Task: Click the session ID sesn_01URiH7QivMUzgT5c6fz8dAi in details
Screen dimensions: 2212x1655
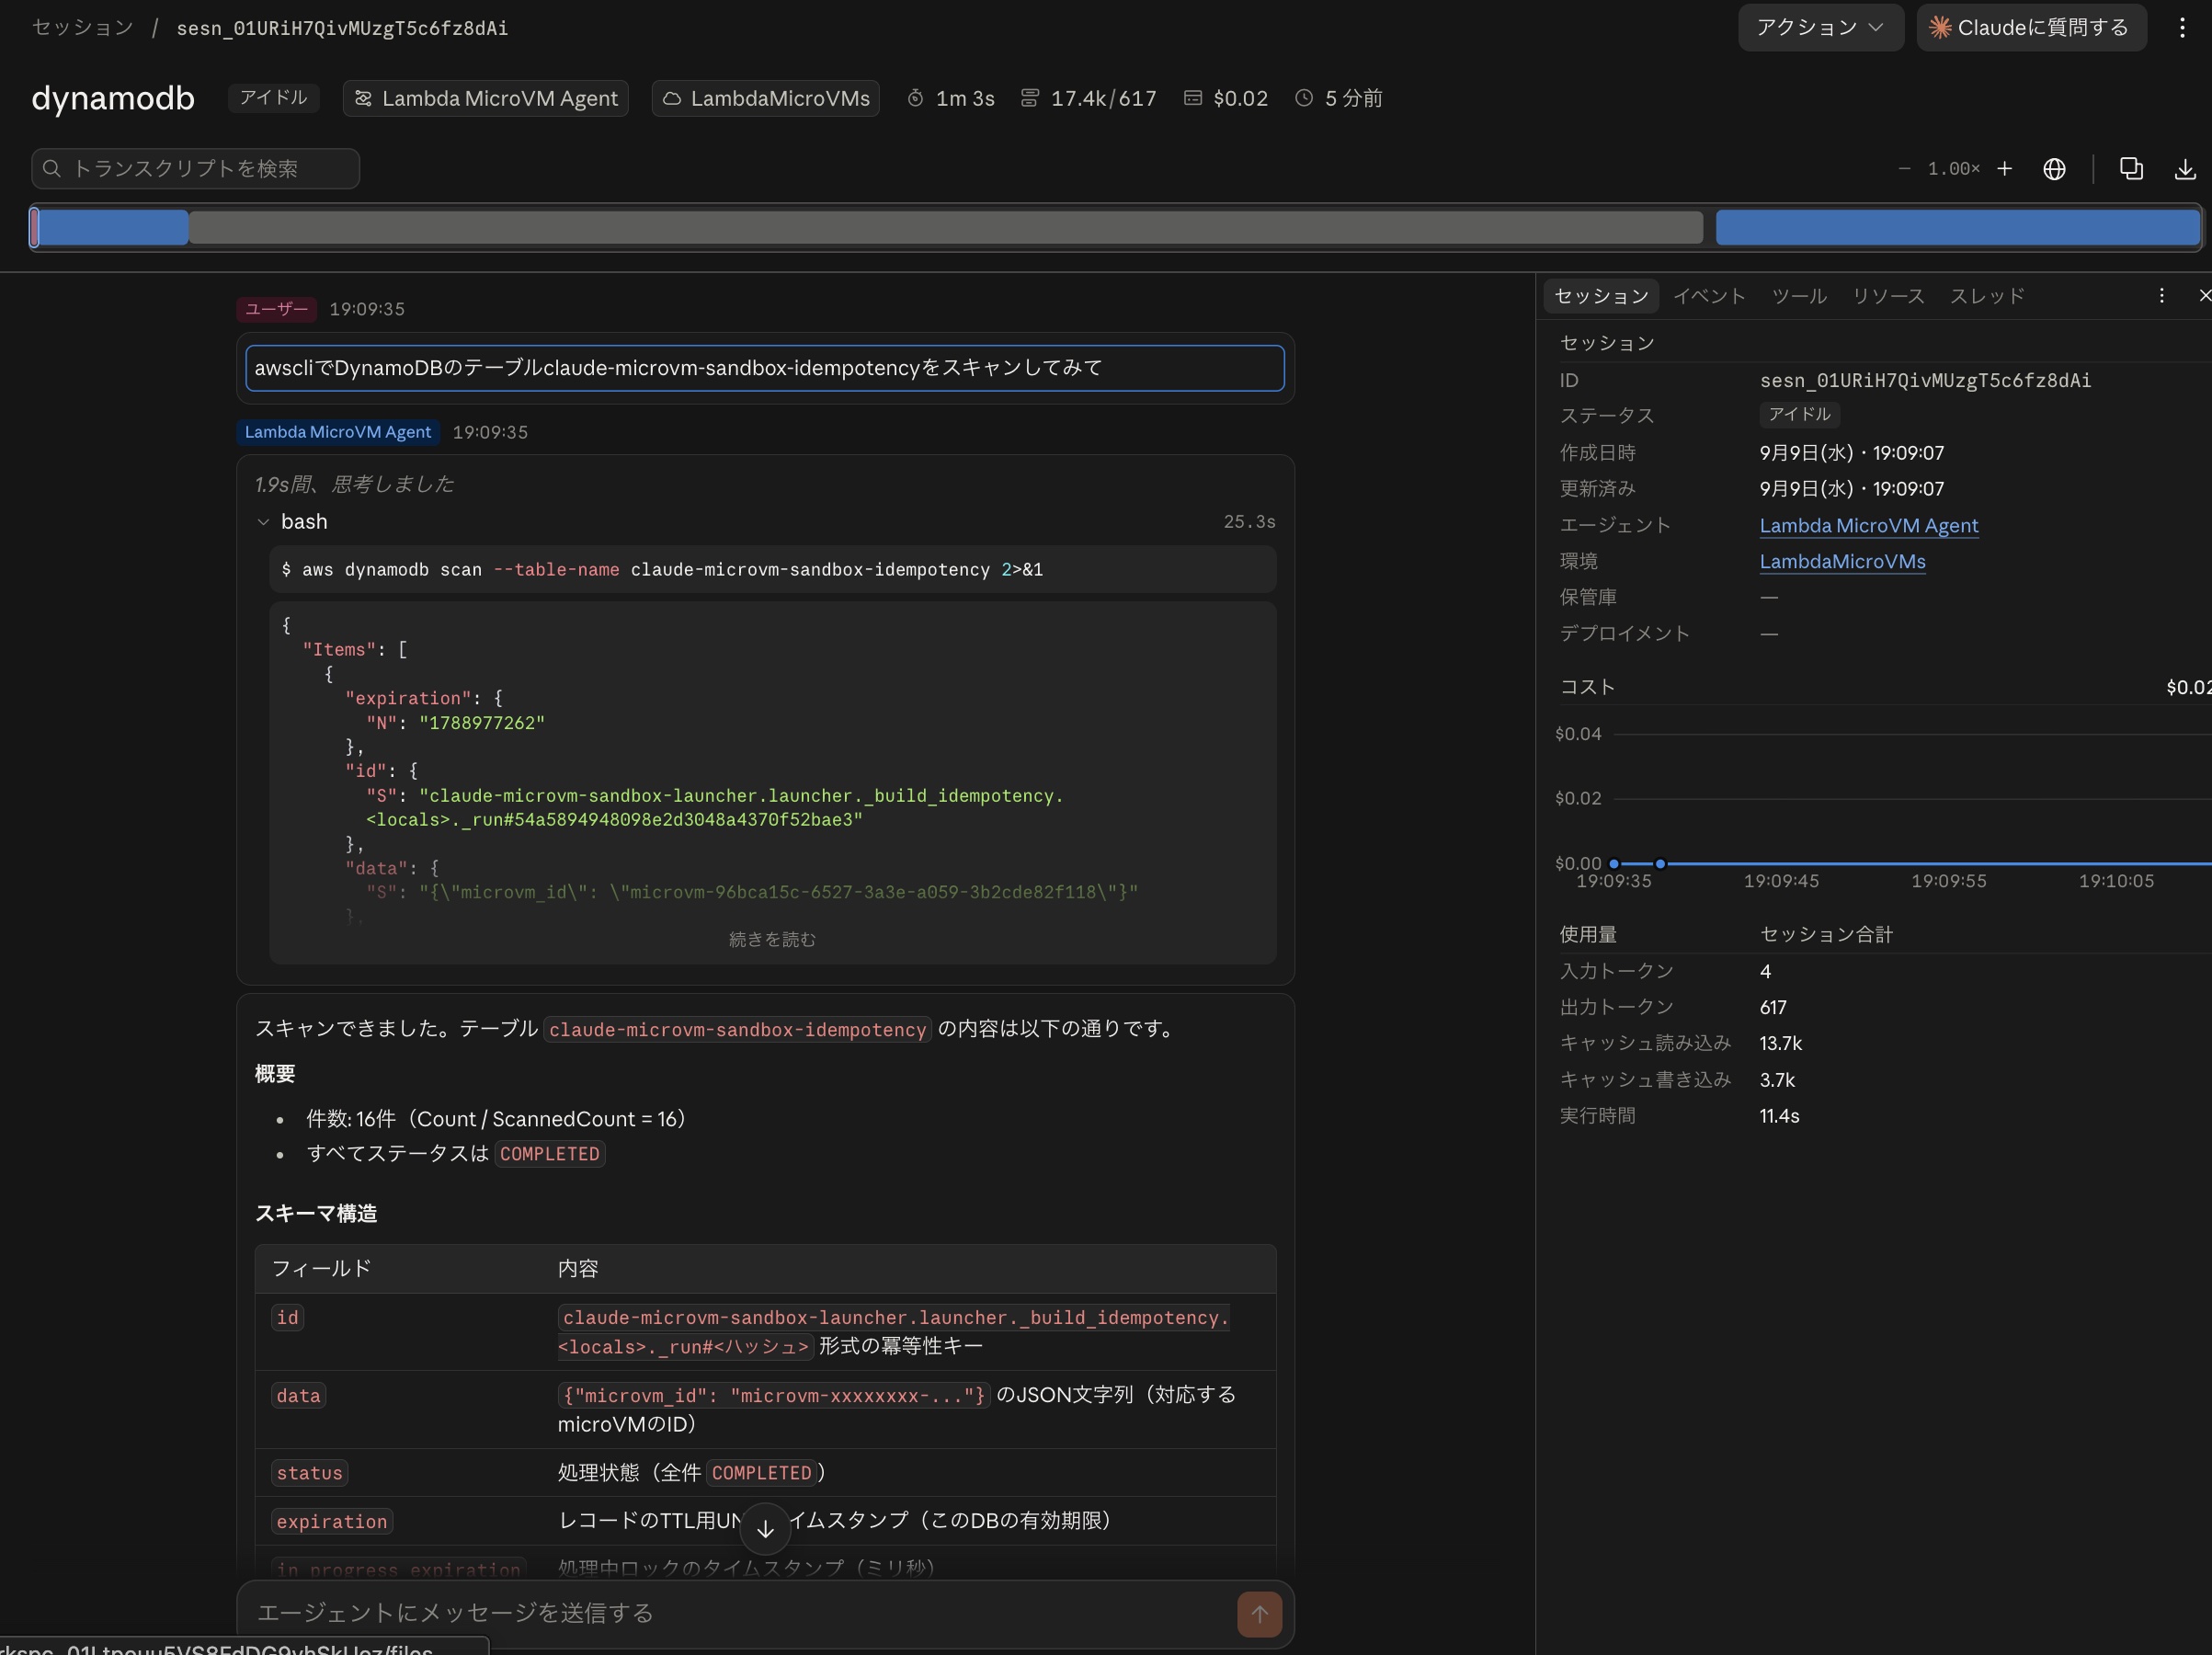Action: click(1925, 380)
